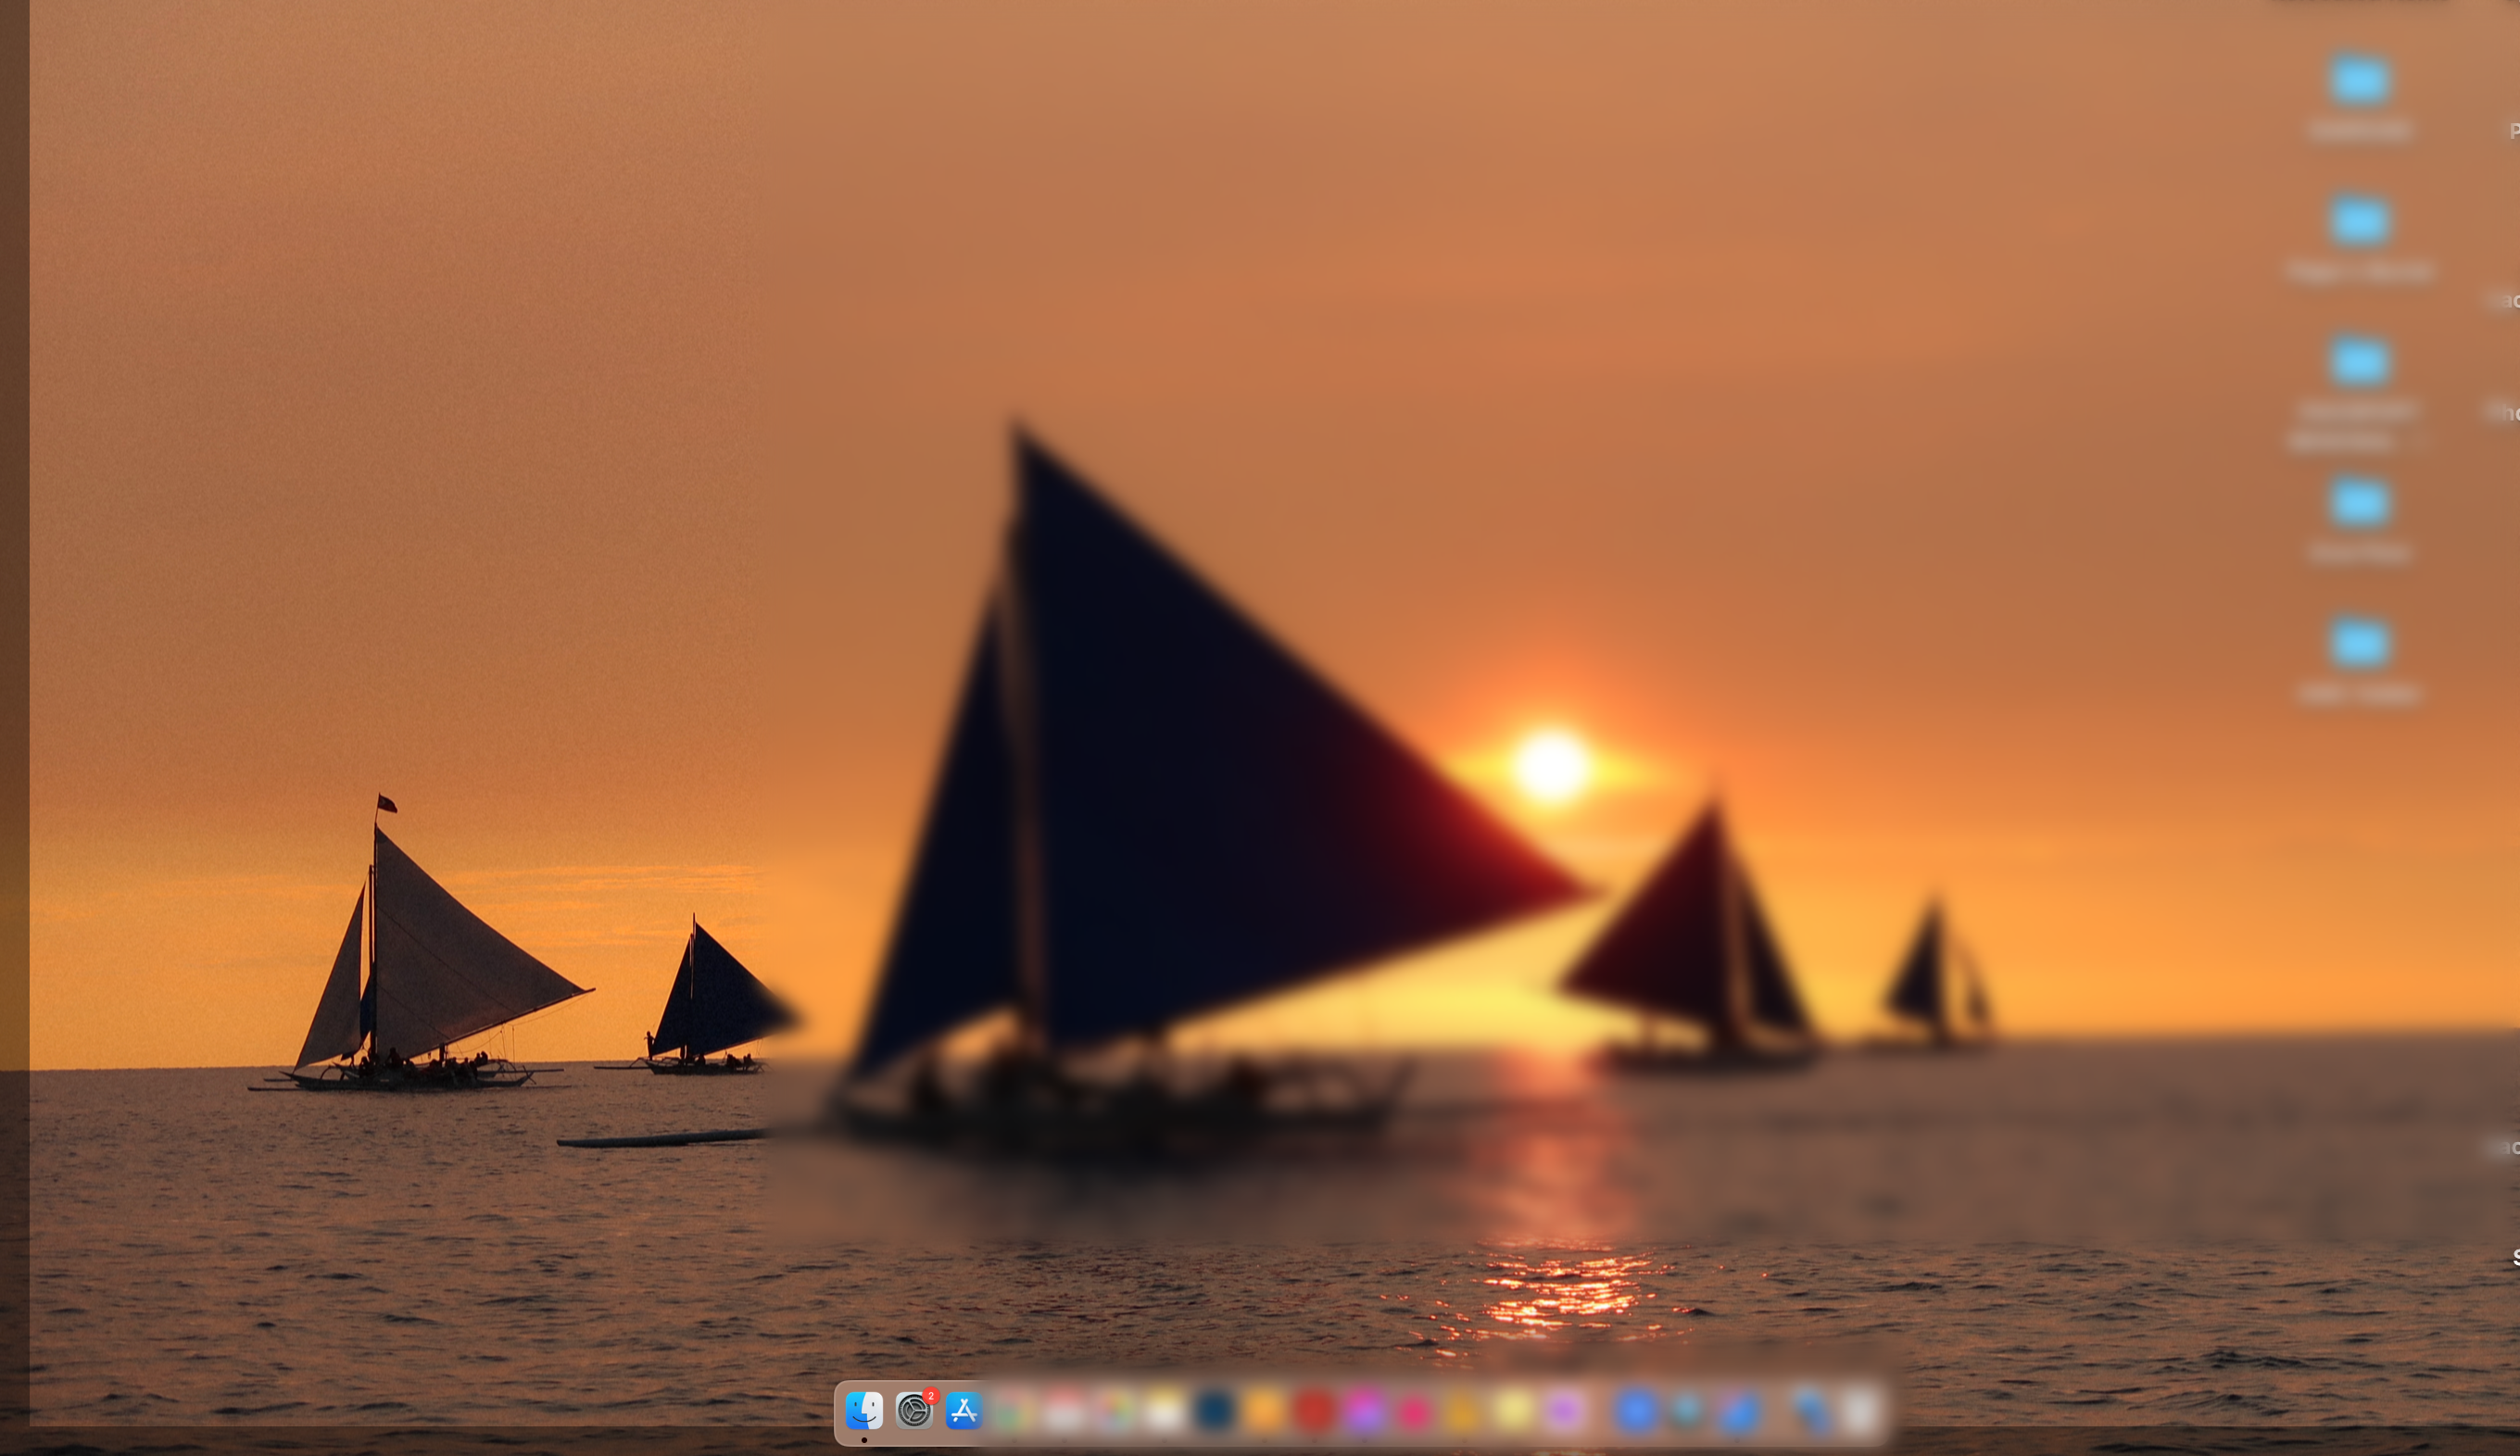Open Finder from the Dock
The image size is (2520, 1456).
click(x=864, y=1411)
